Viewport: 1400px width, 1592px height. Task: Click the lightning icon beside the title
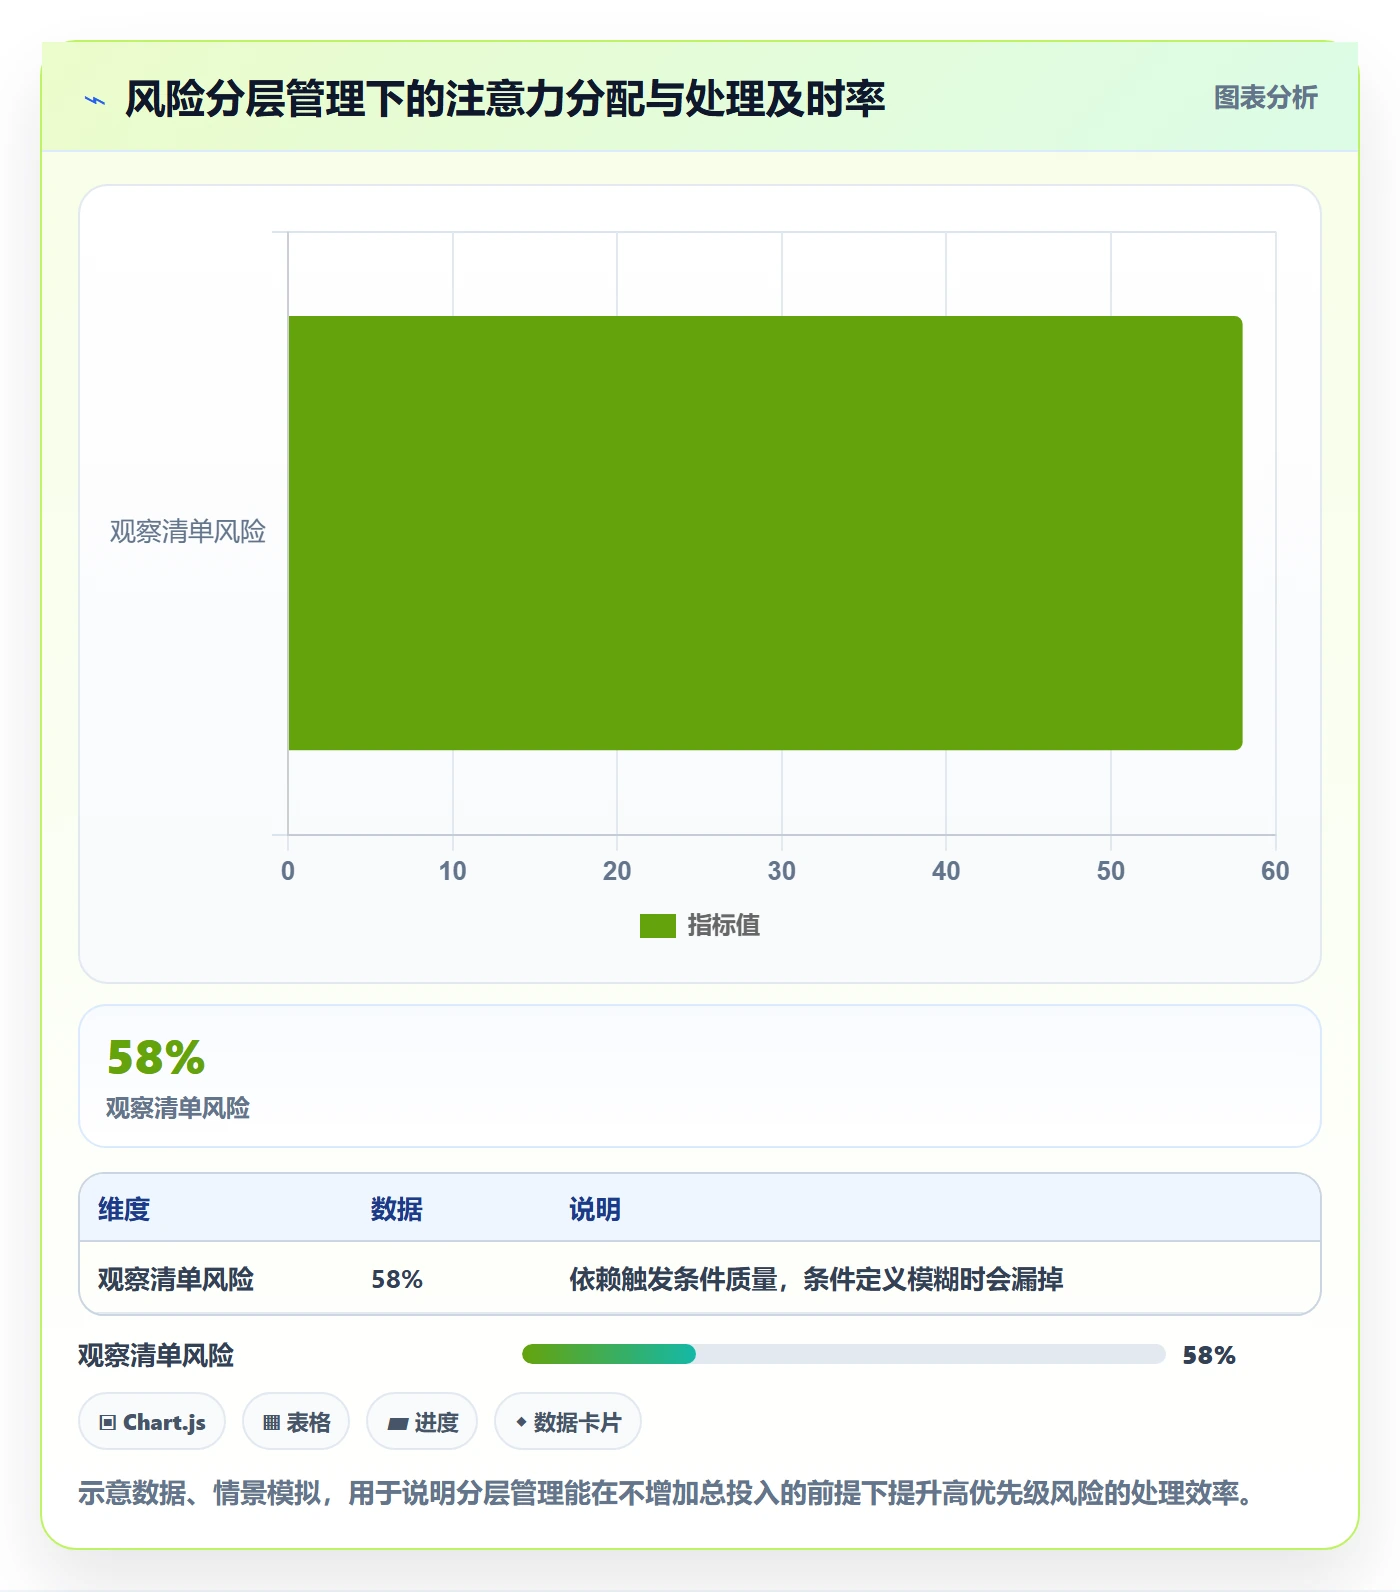[95, 100]
